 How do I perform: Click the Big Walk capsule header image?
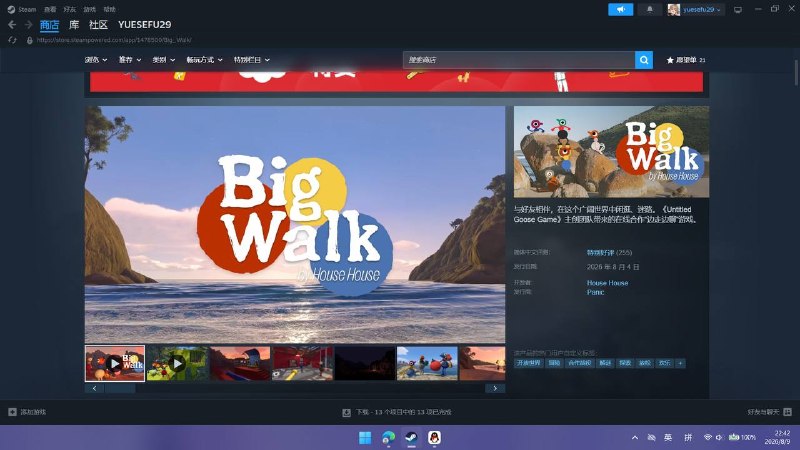tap(611, 152)
